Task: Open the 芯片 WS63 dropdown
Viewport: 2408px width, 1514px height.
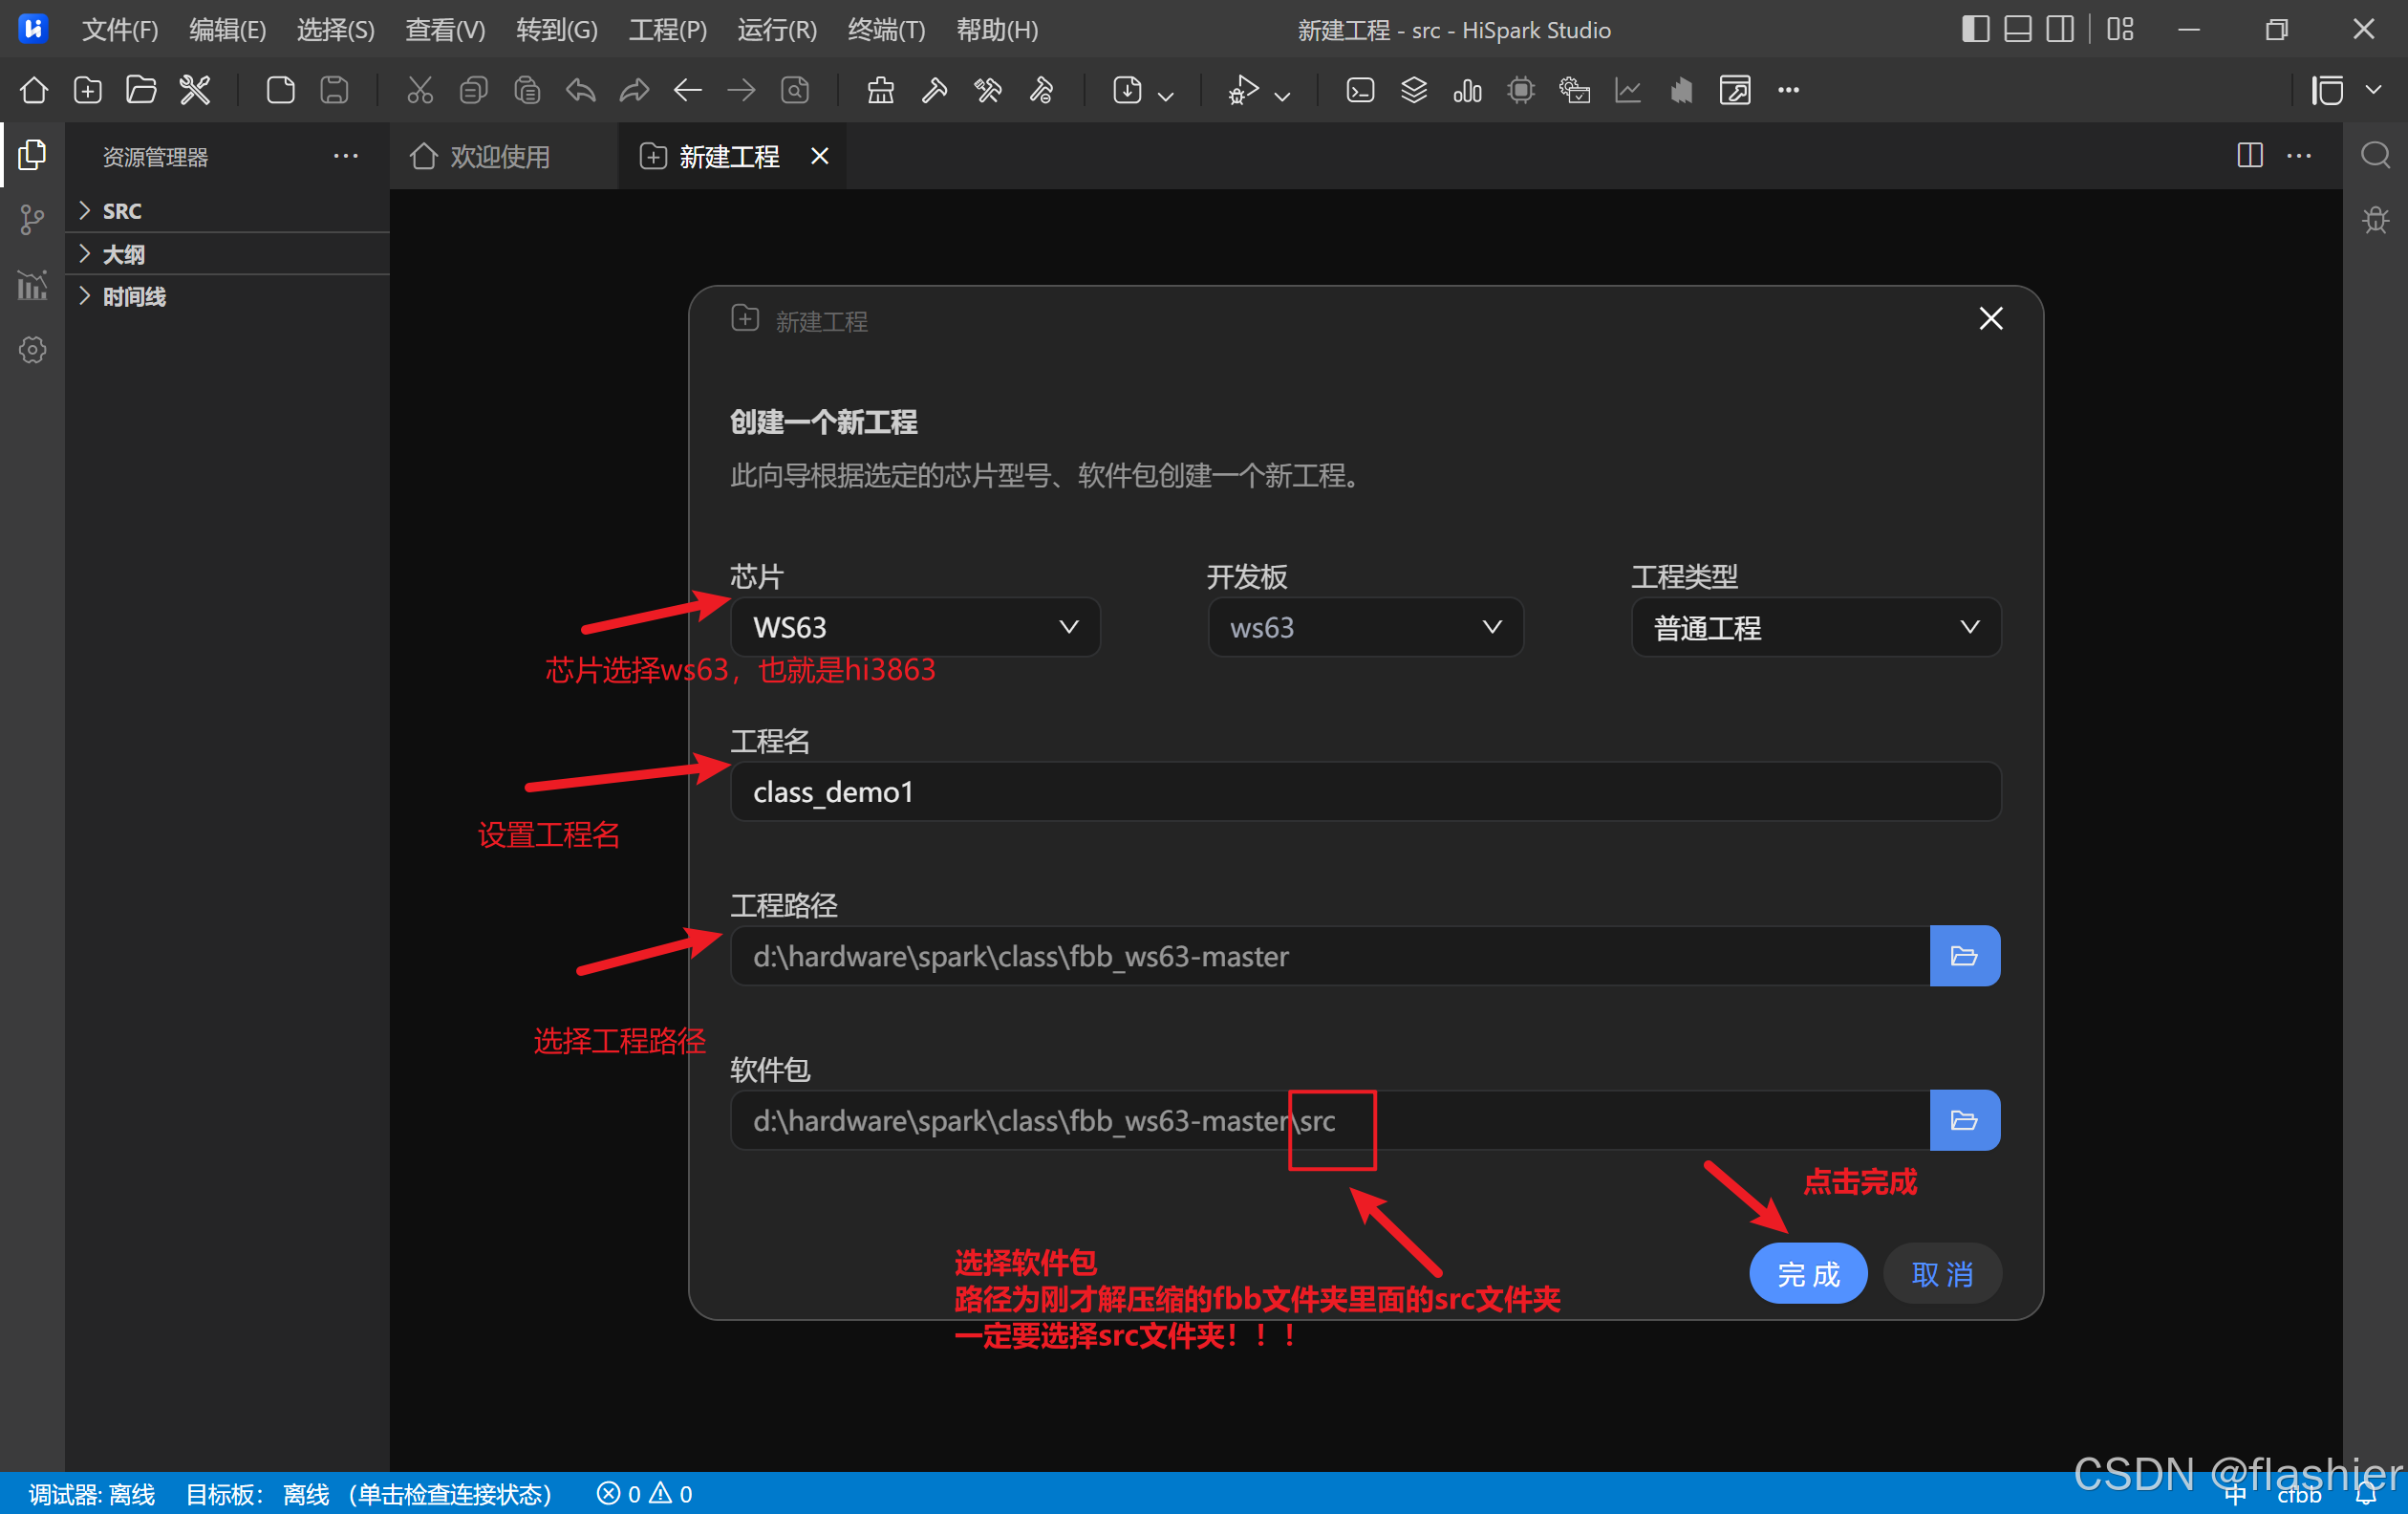Action: click(x=914, y=627)
